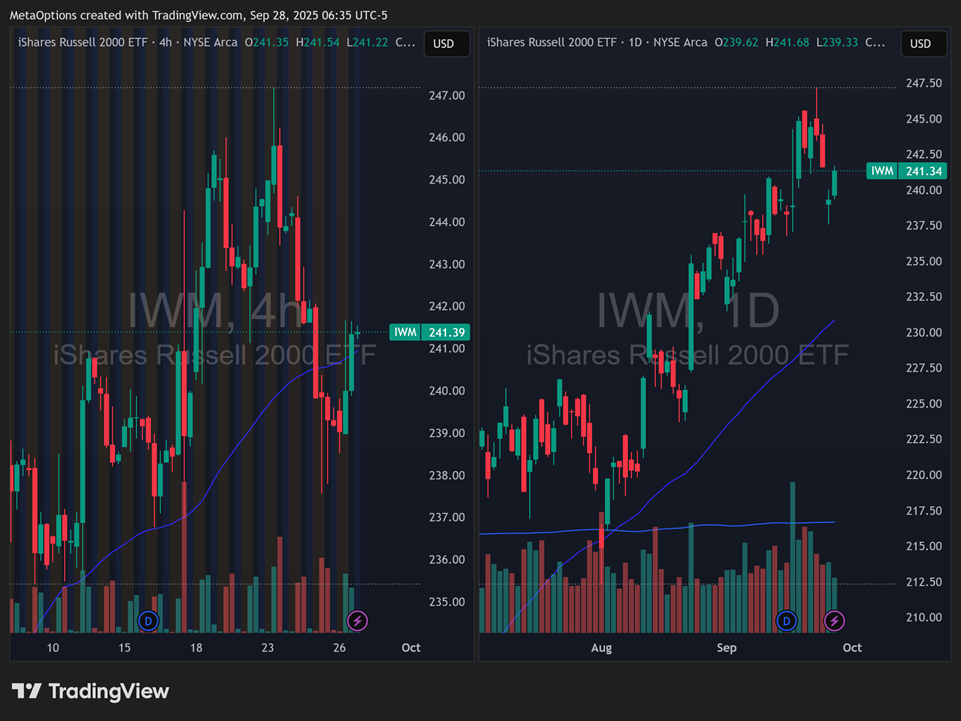Click date label 26 on 4h time axis
The image size is (961, 721).
(x=339, y=648)
